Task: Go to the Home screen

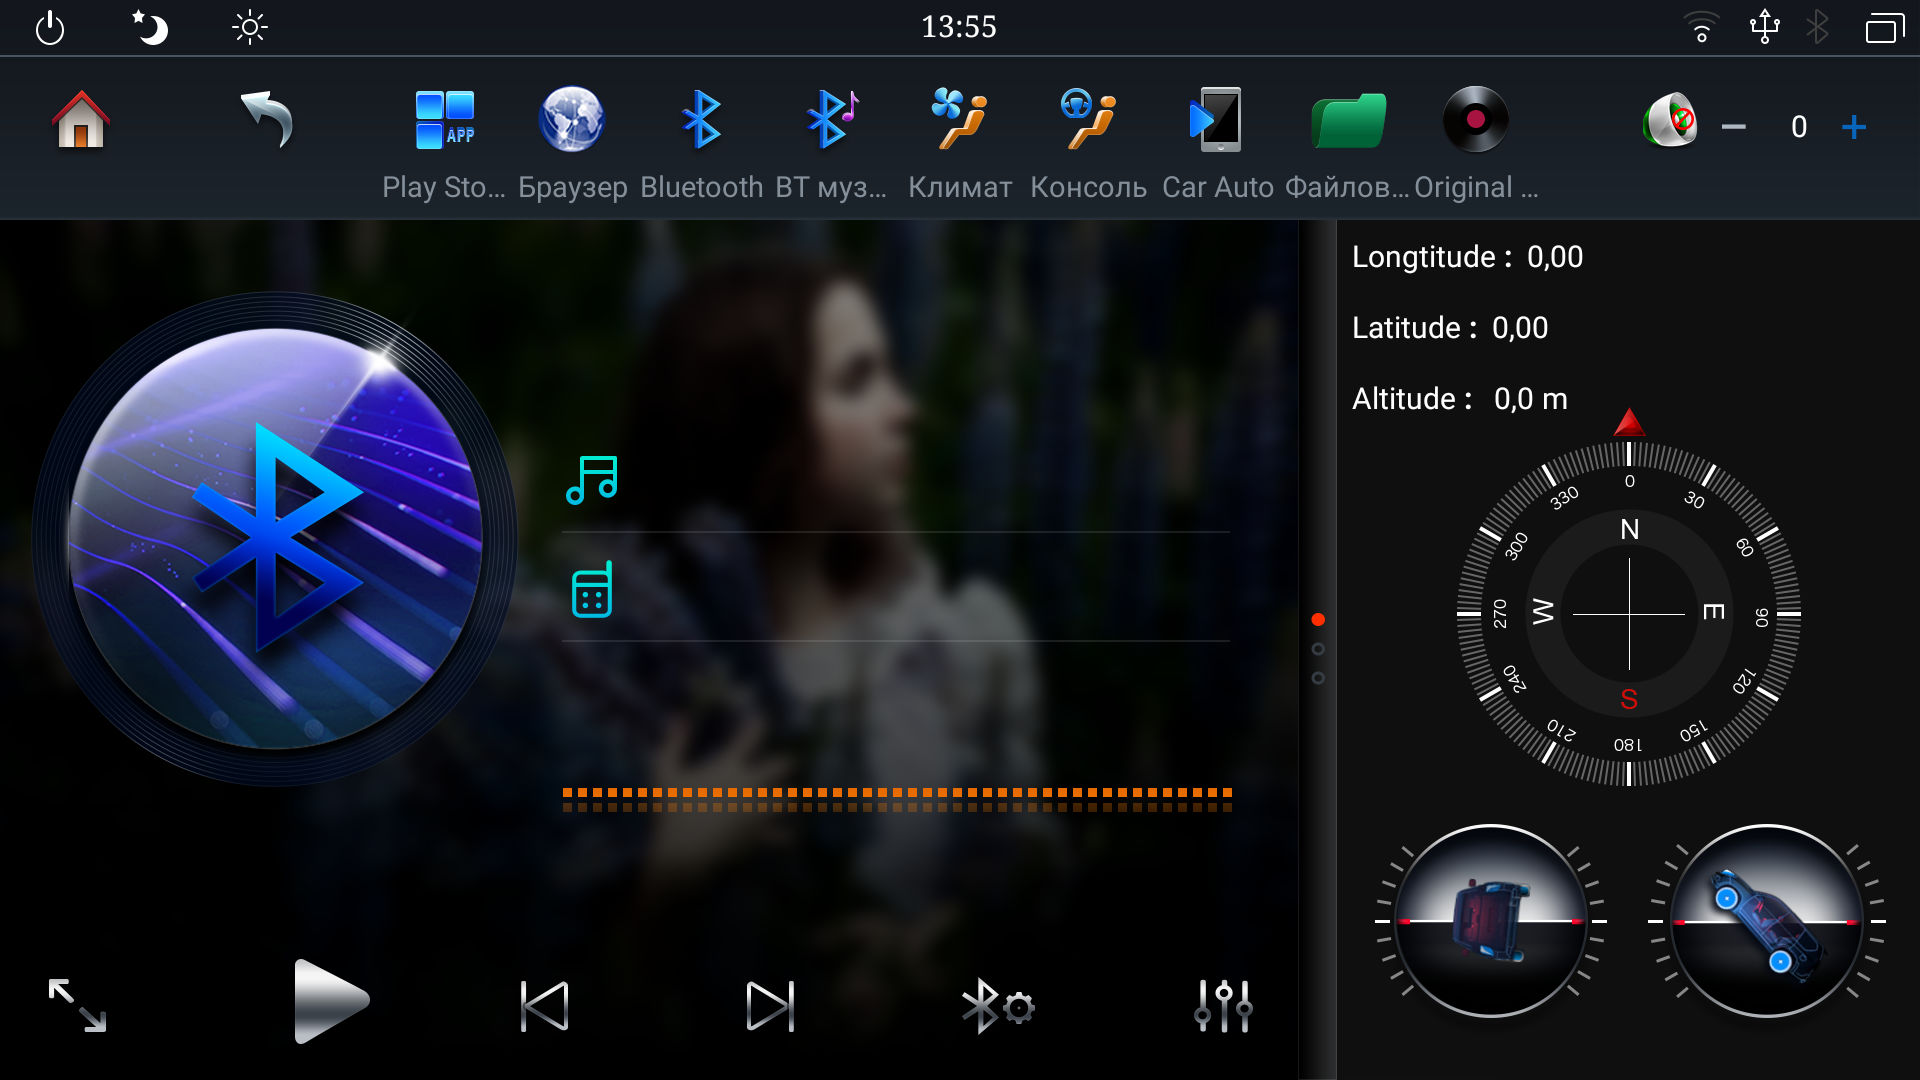Action: click(x=81, y=120)
